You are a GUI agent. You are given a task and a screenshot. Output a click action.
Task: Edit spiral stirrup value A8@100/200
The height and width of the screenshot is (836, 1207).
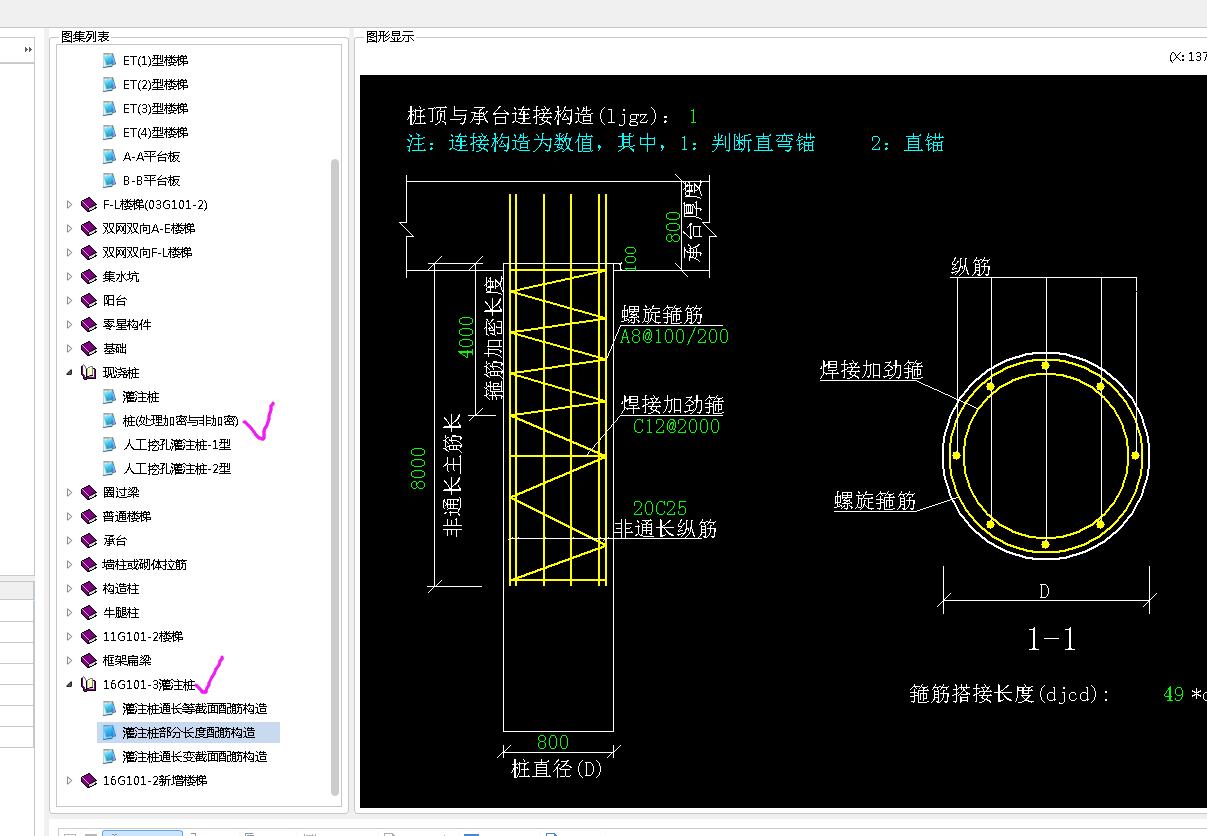675,336
